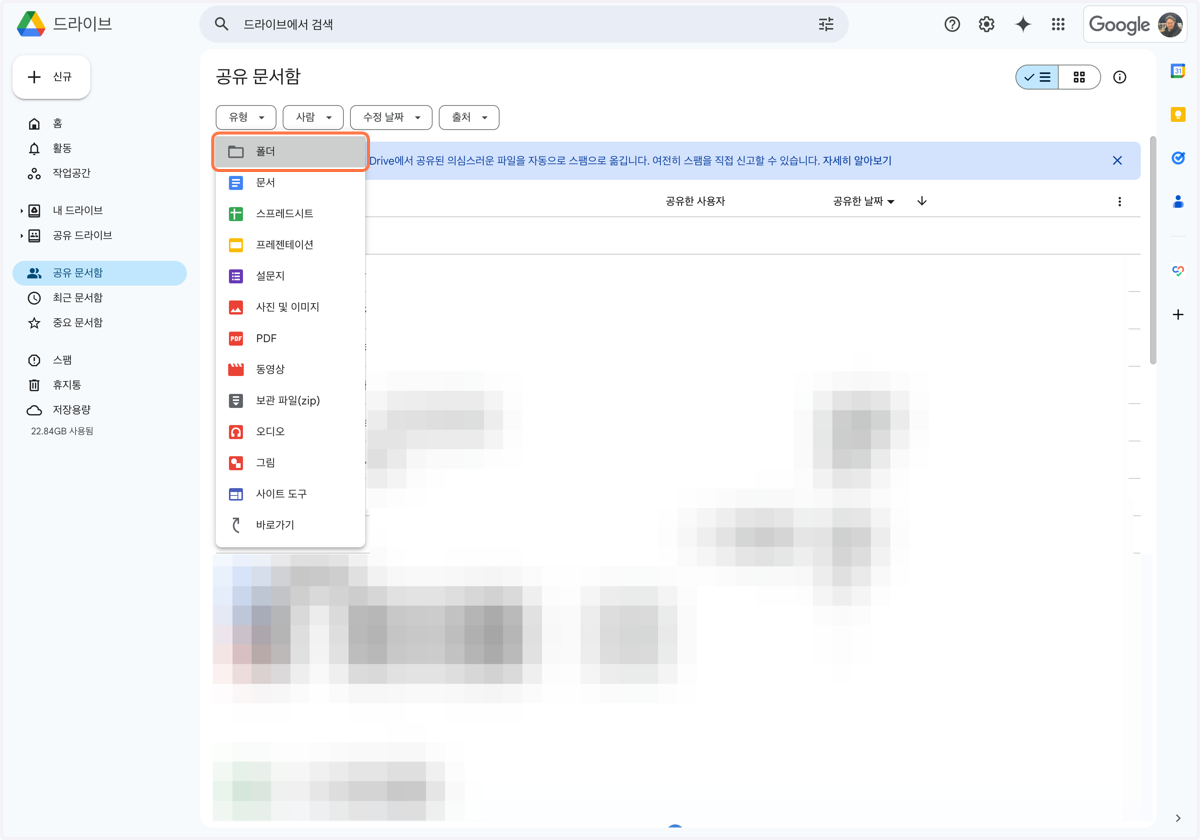
Task: Click 공유한 사용자 column header
Action: (695, 201)
